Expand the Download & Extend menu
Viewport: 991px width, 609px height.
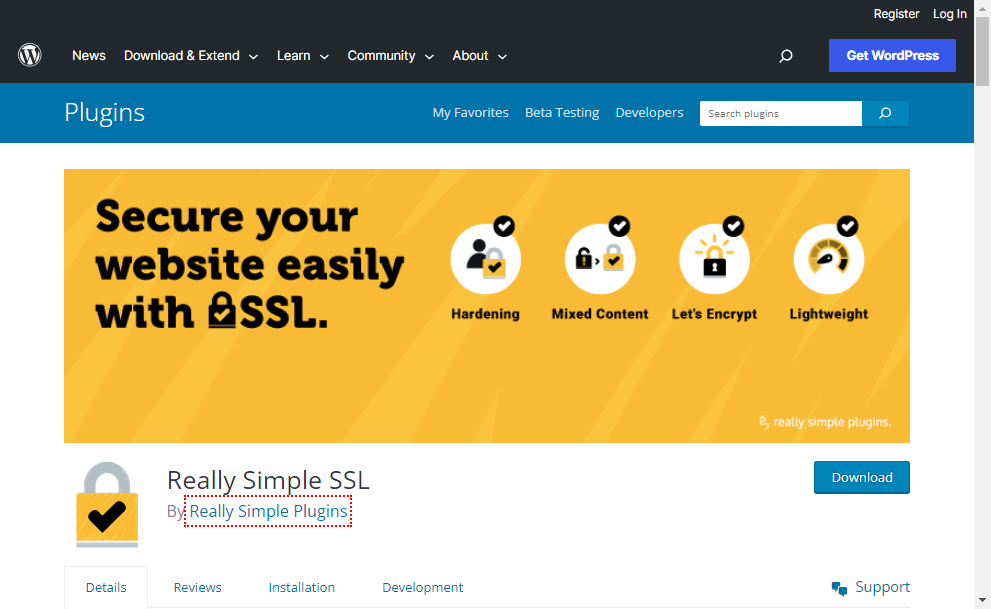[x=191, y=56]
